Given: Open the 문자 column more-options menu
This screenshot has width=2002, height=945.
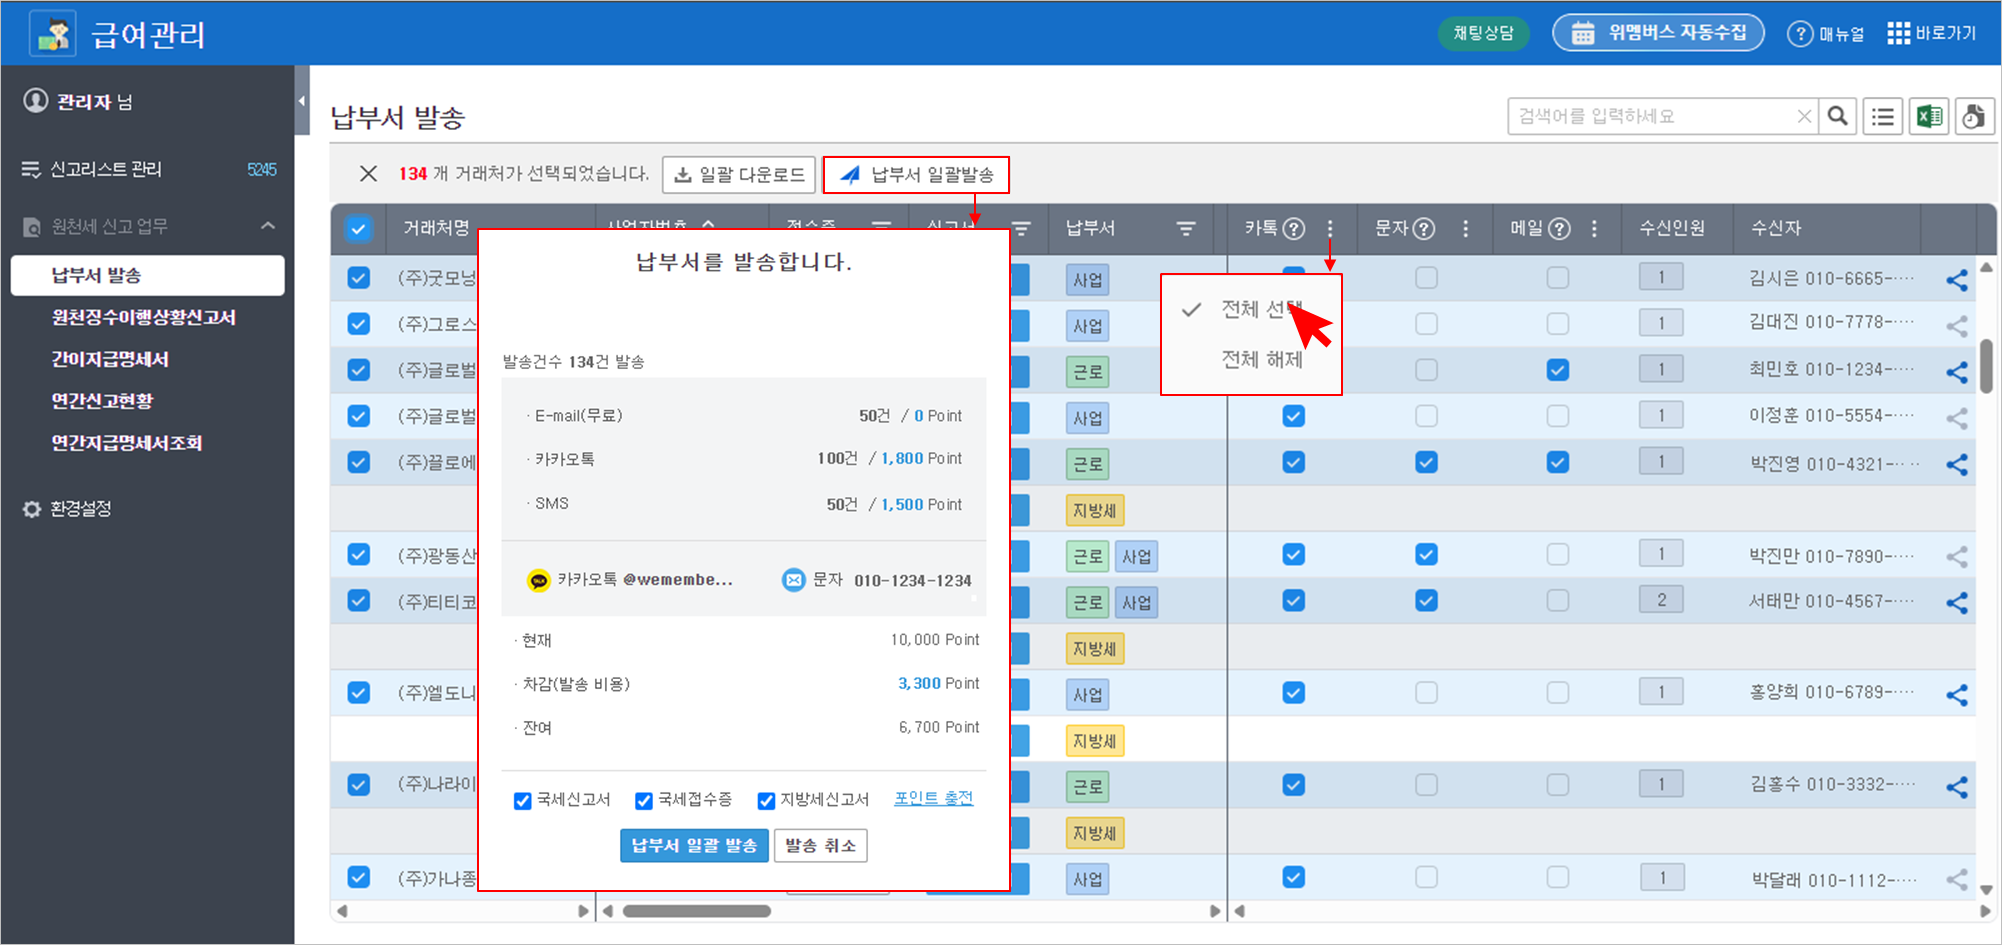Looking at the screenshot, I should [1466, 229].
